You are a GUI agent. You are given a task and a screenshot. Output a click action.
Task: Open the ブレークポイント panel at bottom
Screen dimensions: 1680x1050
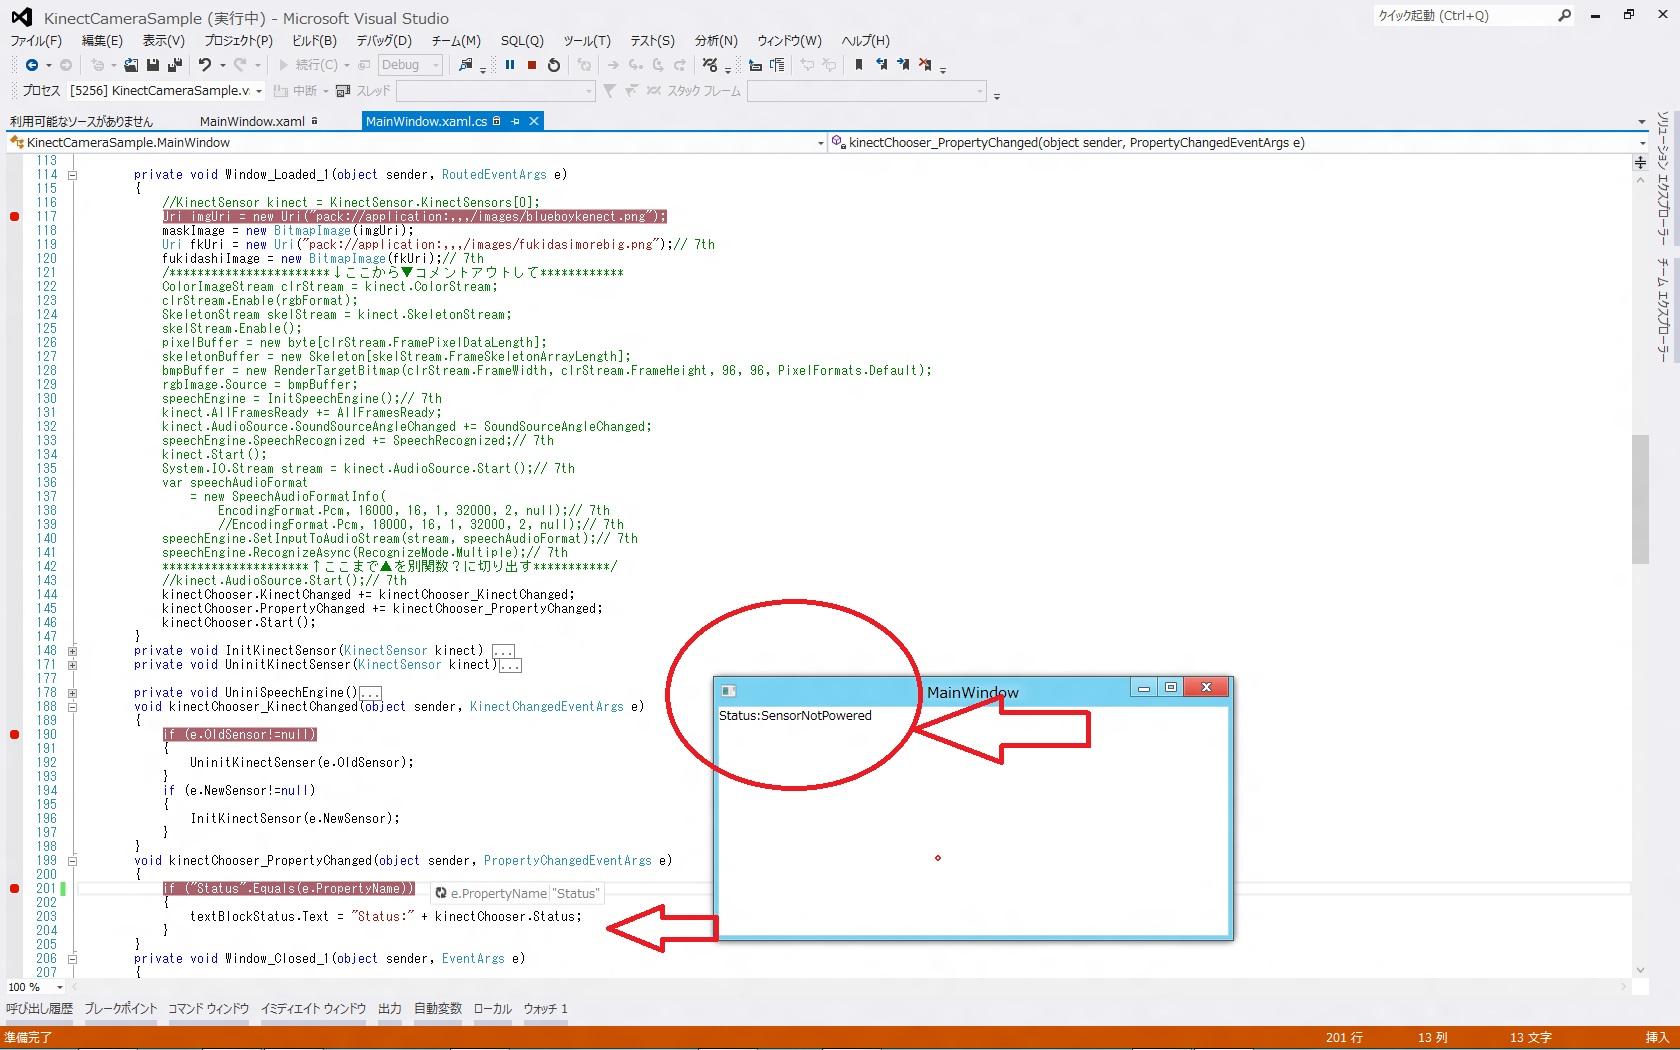120,1009
